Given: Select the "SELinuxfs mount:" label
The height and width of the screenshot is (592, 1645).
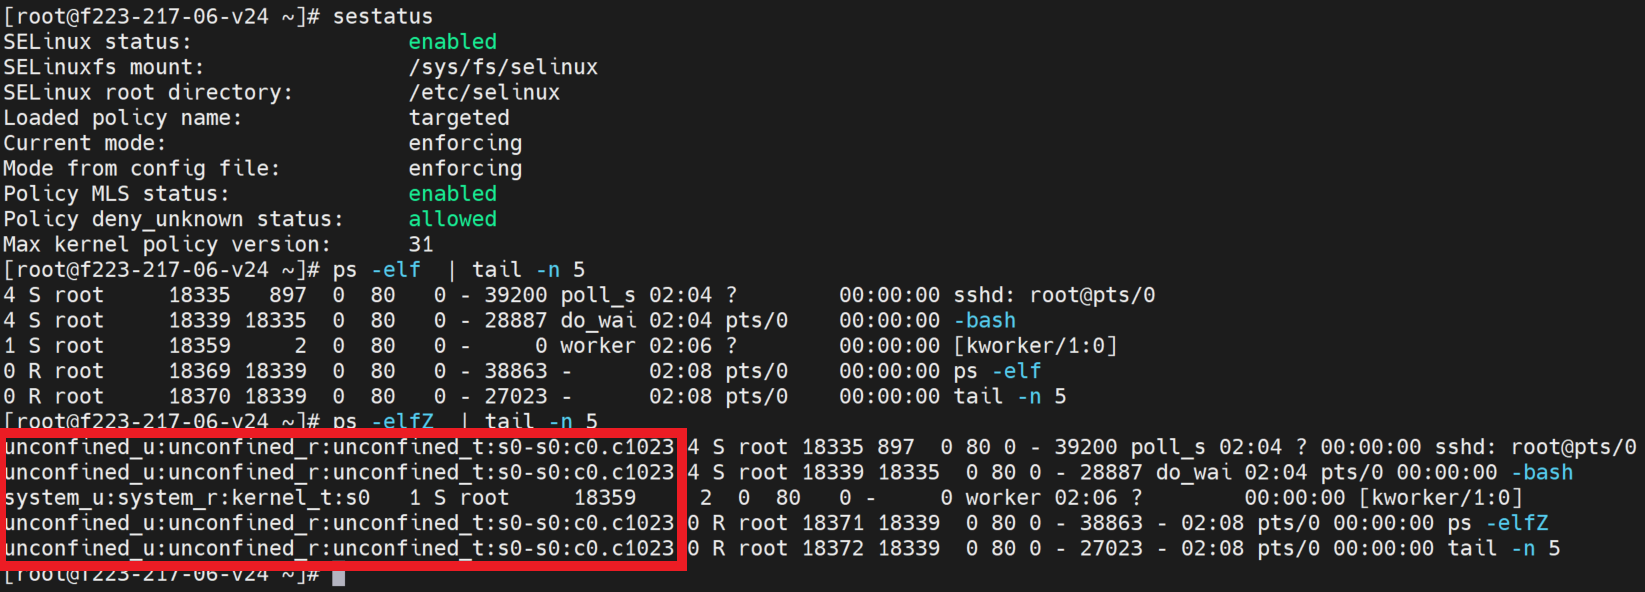Looking at the screenshot, I should click(x=103, y=67).
